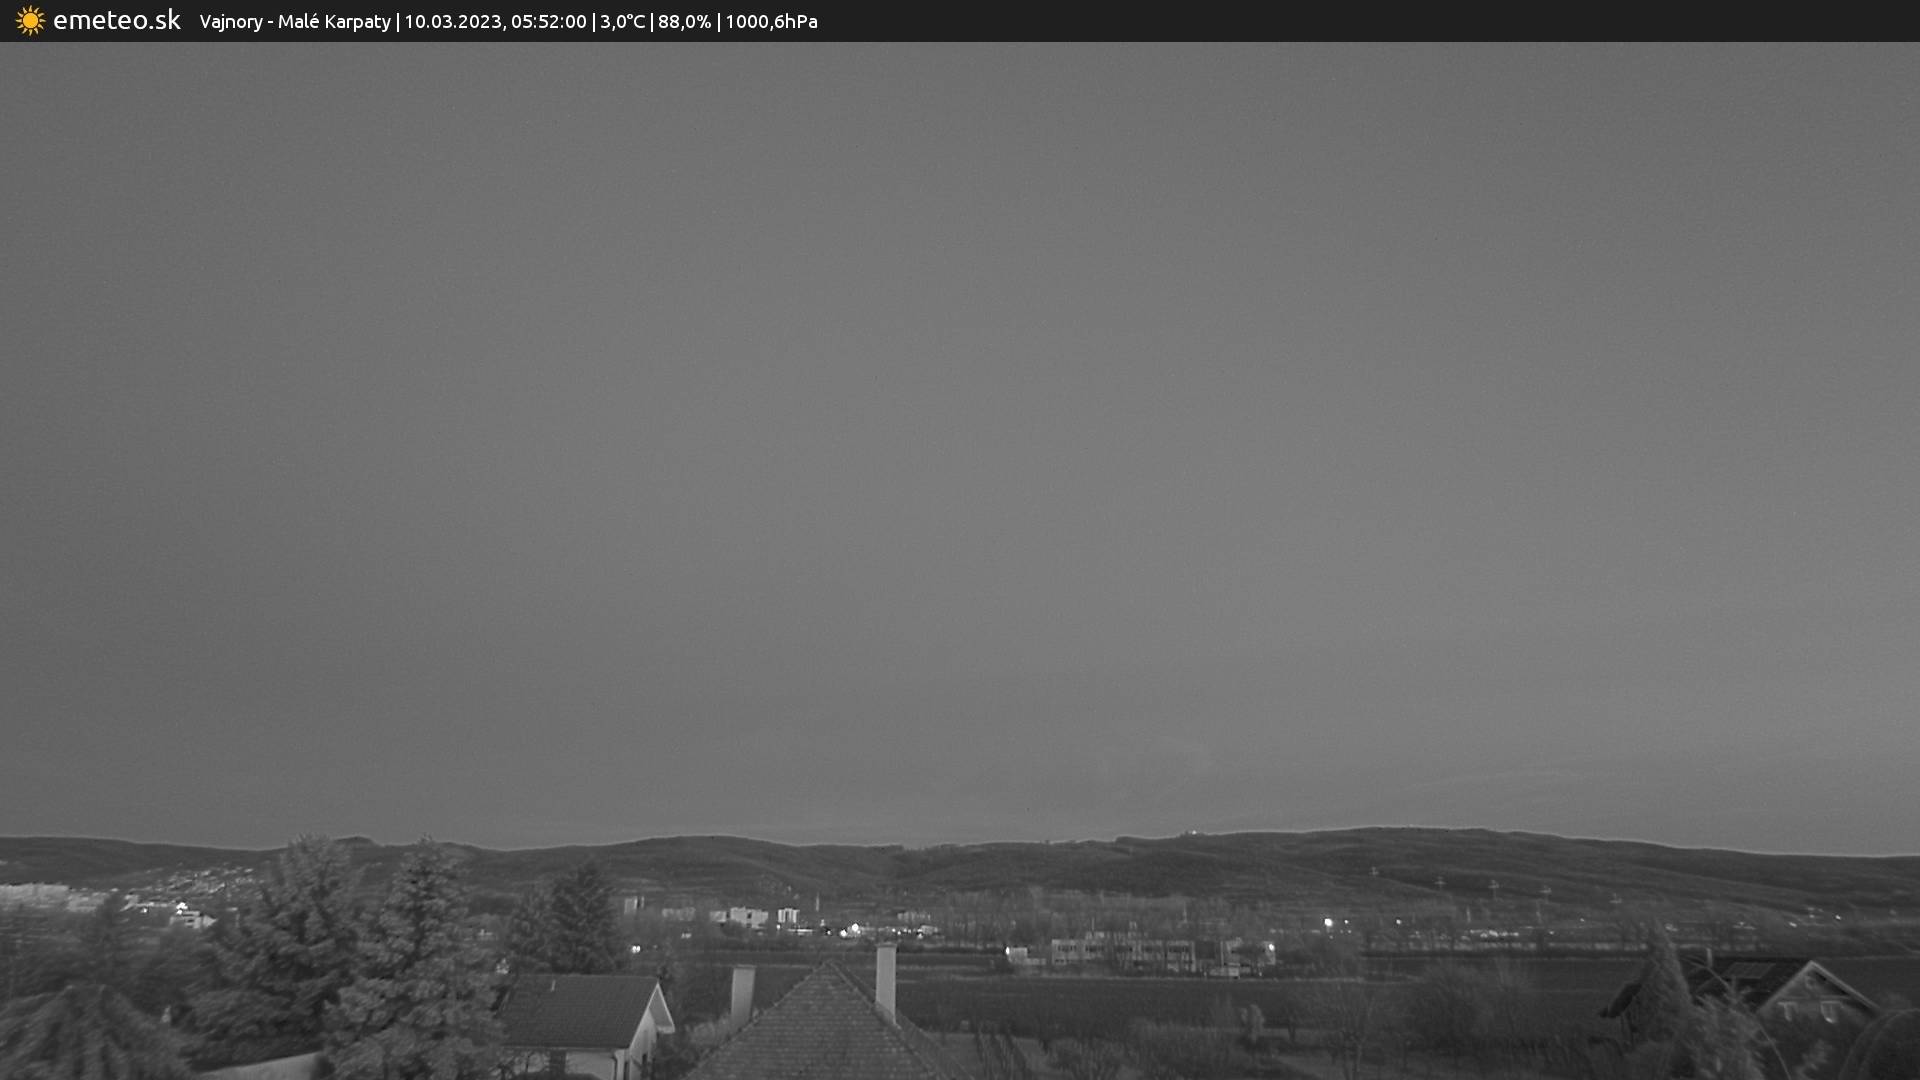Click the 3,0°C temperature reading

click(622, 22)
